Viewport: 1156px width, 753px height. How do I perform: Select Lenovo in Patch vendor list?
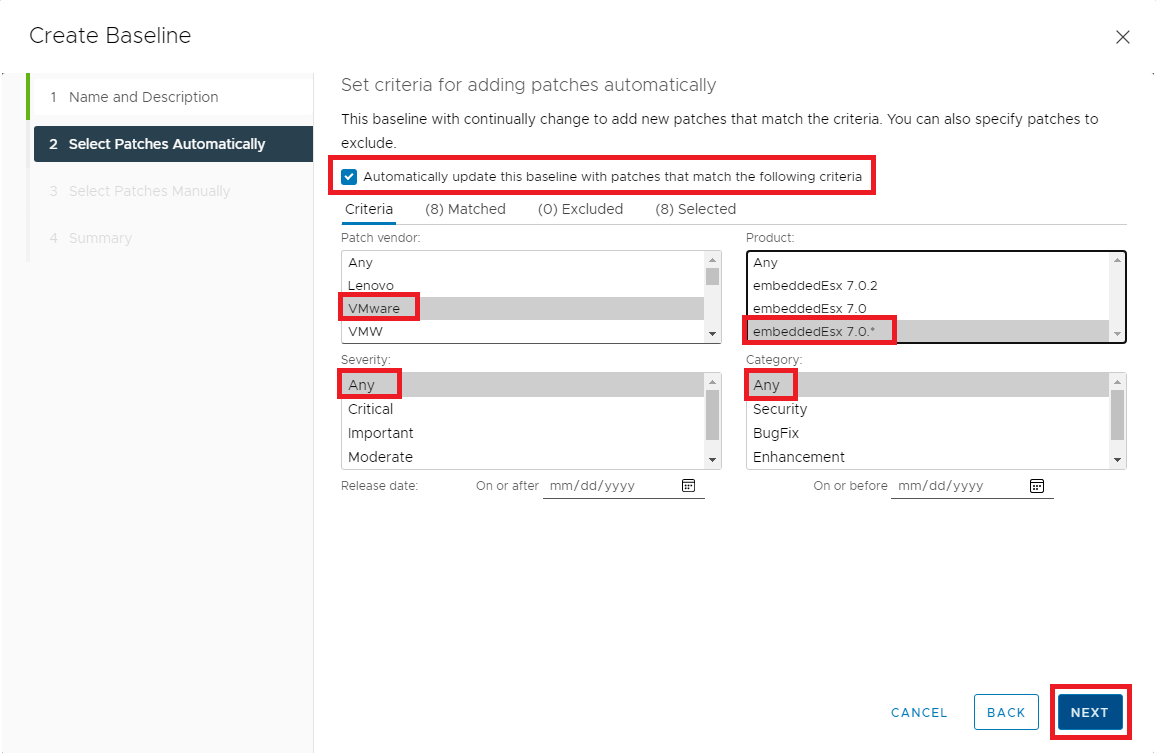click(x=371, y=285)
